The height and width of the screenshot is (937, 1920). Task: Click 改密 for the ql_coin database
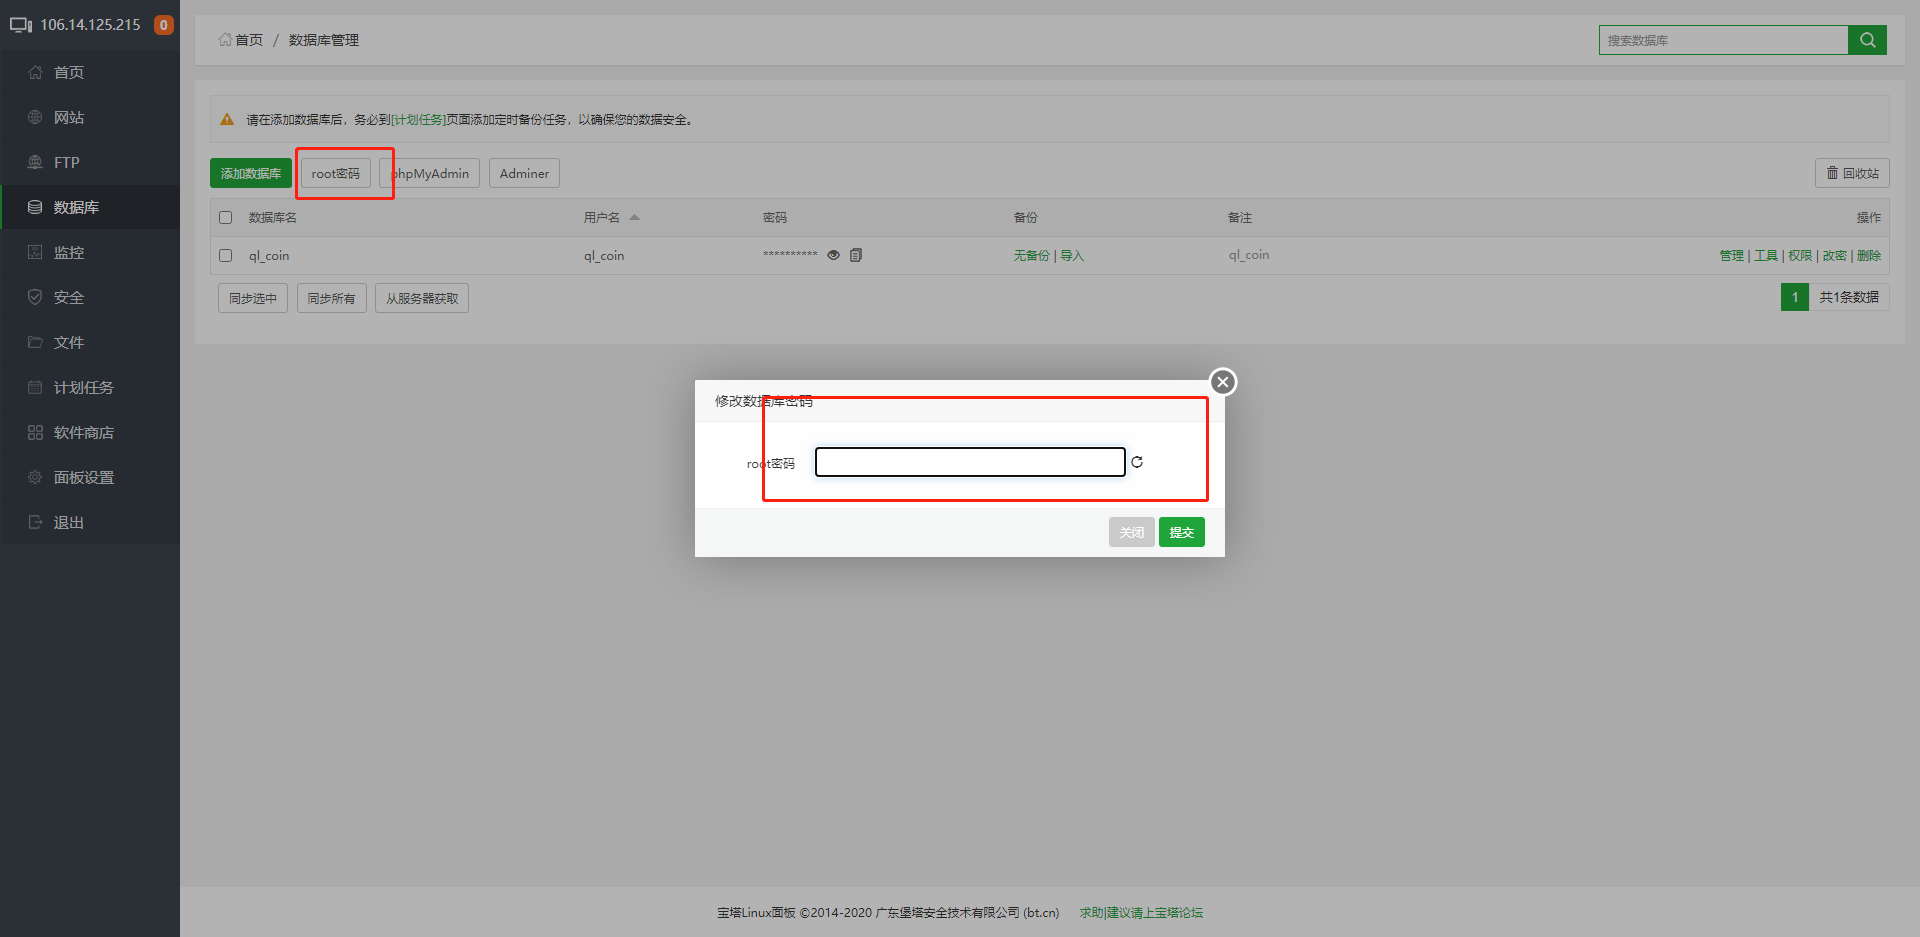pyautogui.click(x=1834, y=255)
